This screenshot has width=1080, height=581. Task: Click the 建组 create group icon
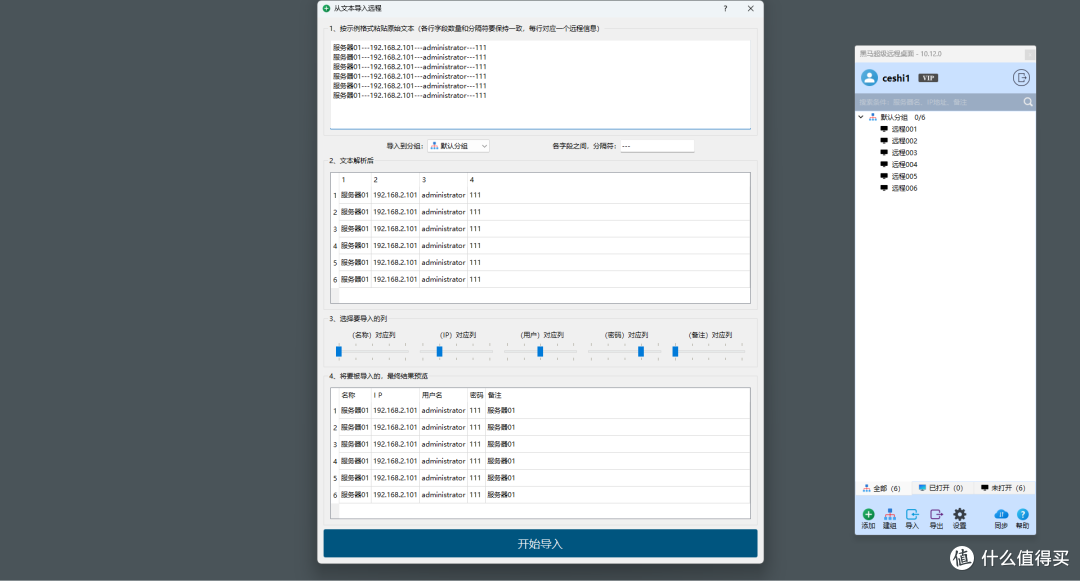pyautogui.click(x=890, y=514)
